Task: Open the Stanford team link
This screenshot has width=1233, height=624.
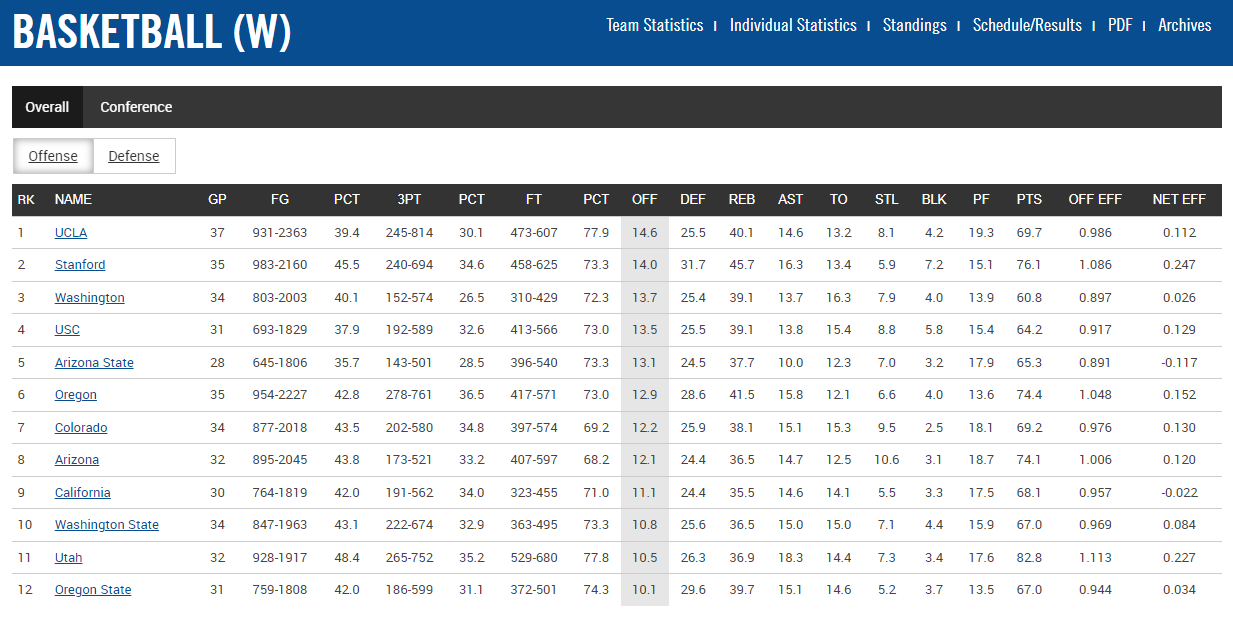Action: pos(80,265)
